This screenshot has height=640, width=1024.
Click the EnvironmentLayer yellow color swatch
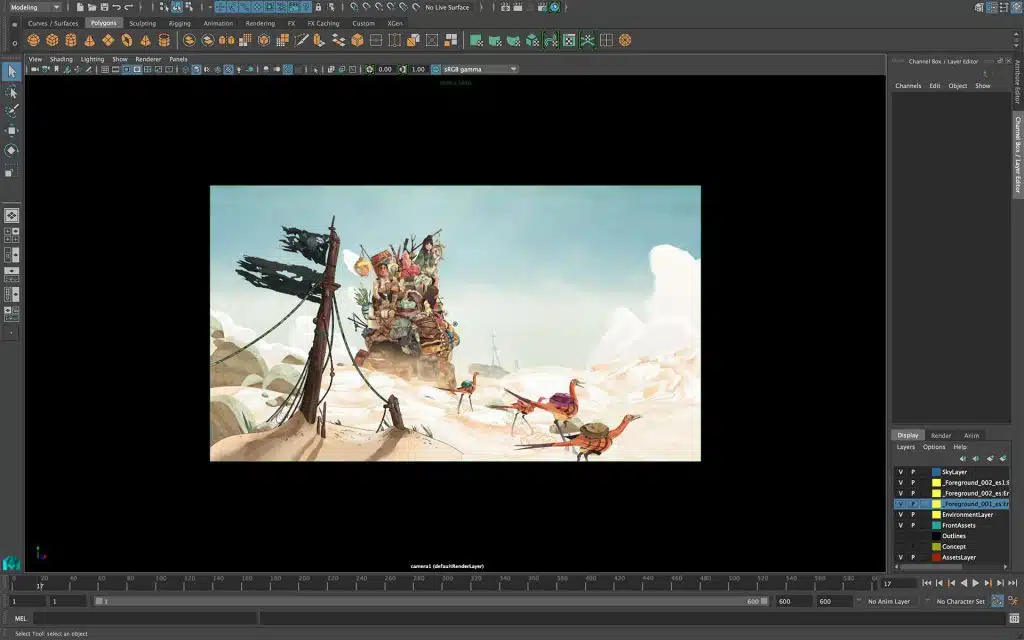[936, 515]
